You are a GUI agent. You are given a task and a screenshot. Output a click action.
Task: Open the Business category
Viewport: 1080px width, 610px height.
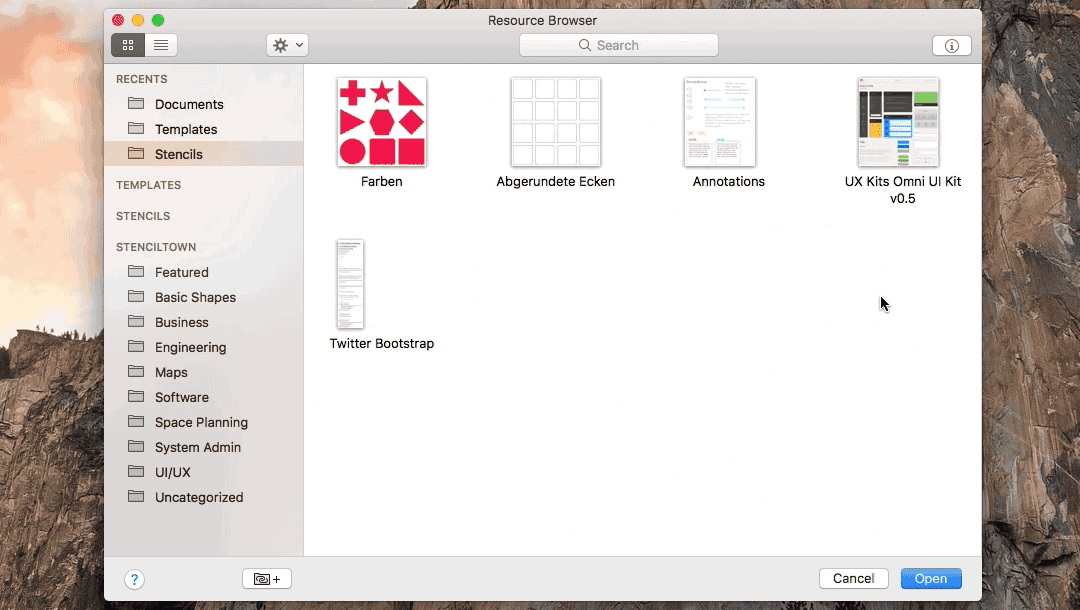point(204,322)
